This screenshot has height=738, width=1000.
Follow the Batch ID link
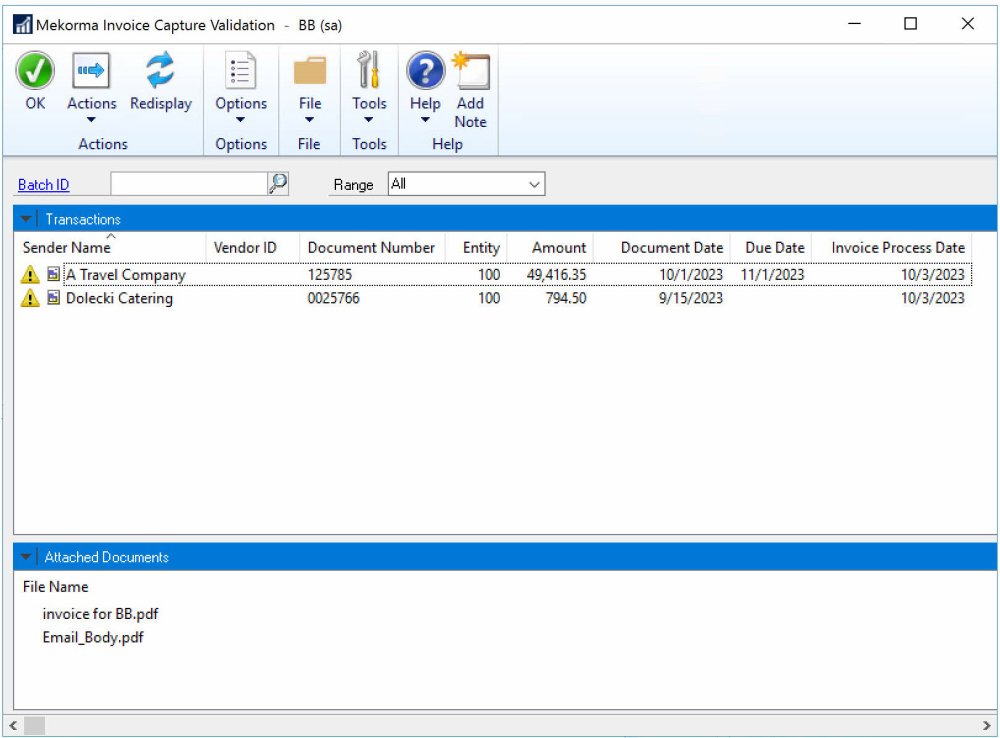click(43, 185)
